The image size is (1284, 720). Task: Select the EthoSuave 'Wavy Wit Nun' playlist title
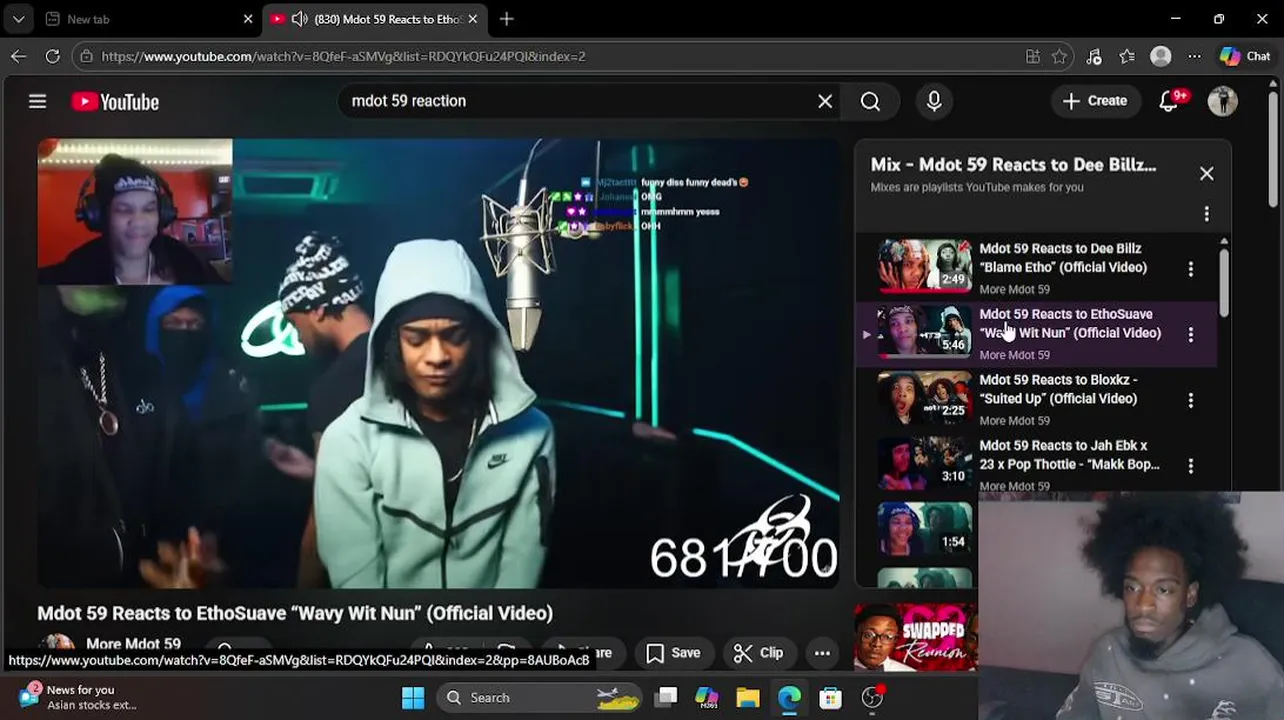[x=1070, y=323]
